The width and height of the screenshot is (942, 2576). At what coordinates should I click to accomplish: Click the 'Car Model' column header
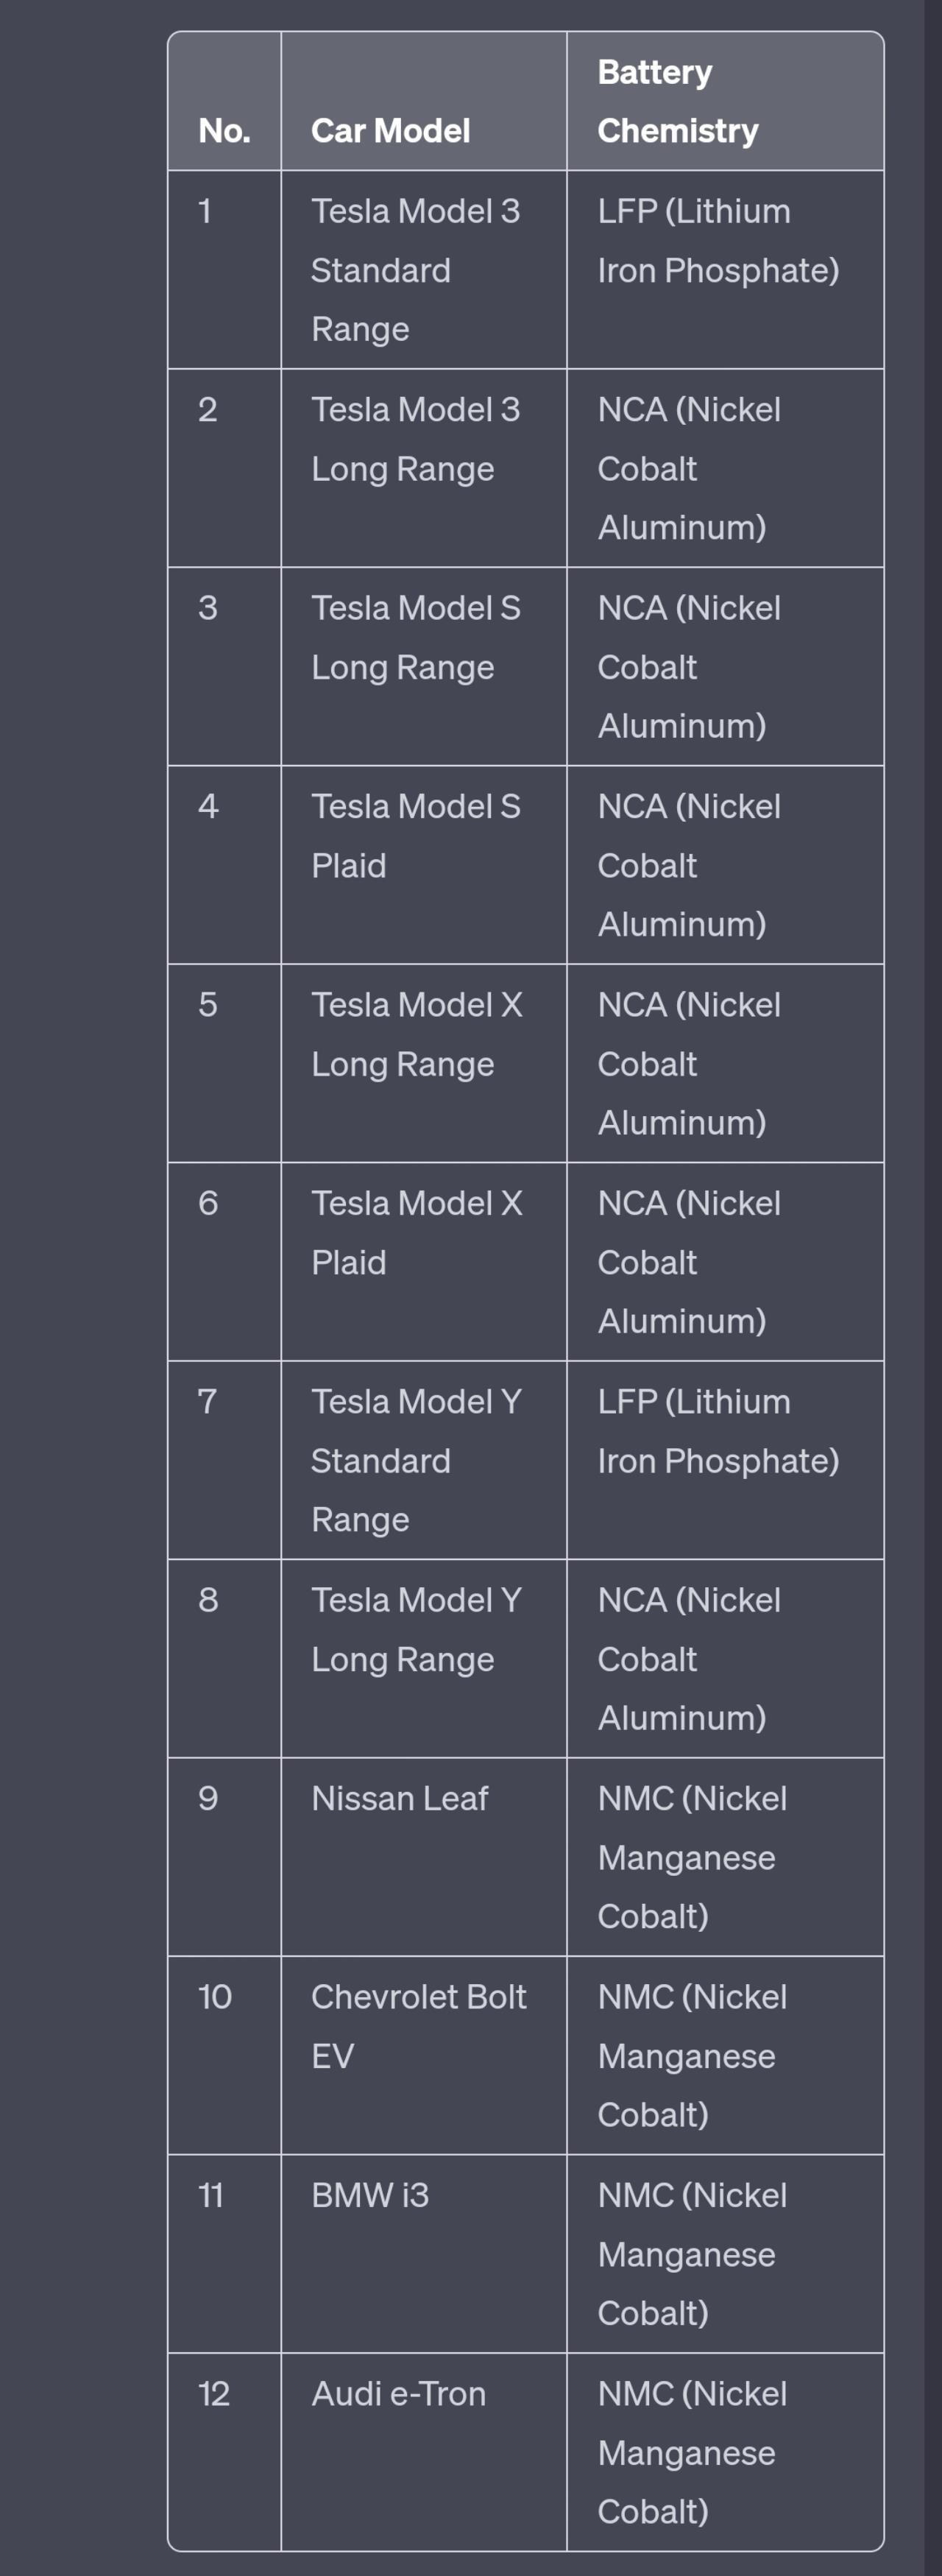point(390,131)
